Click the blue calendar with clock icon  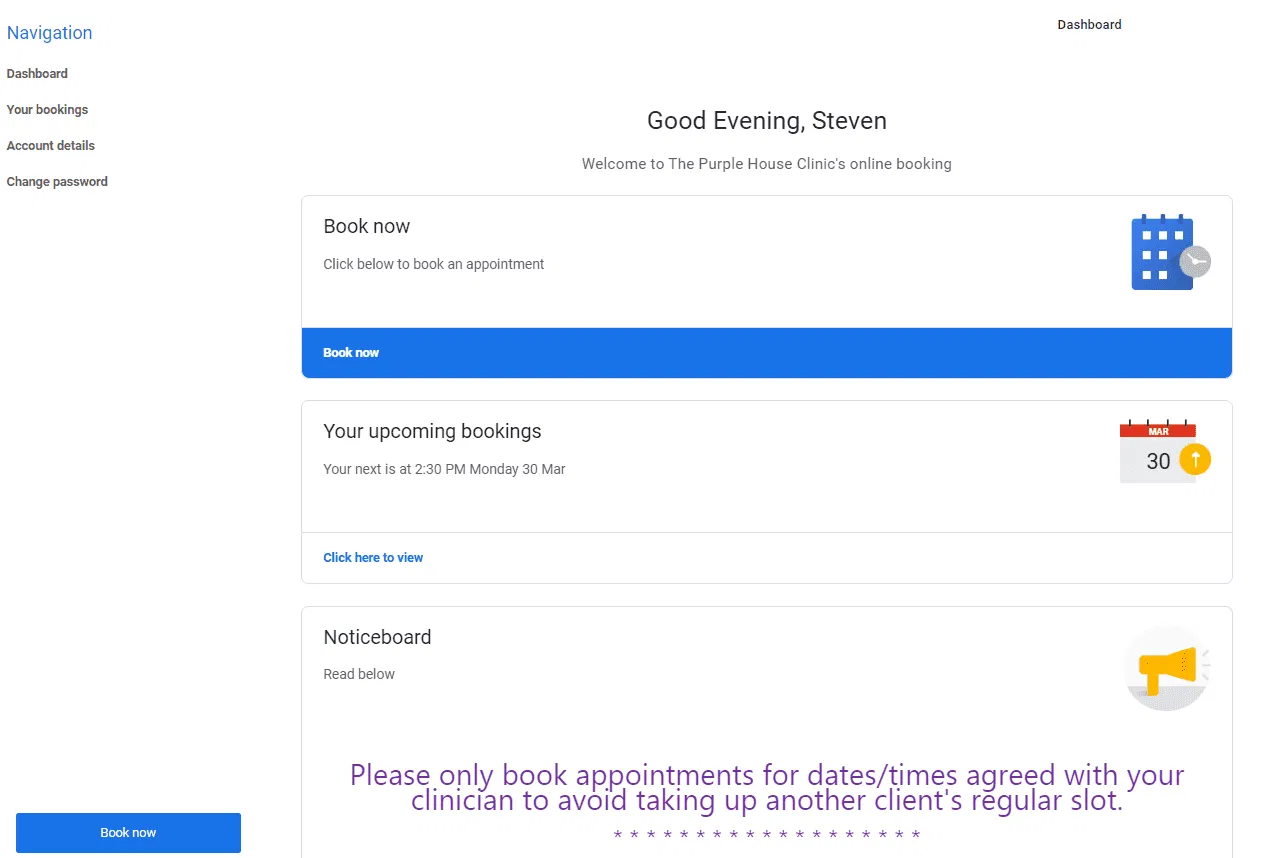coord(1169,253)
